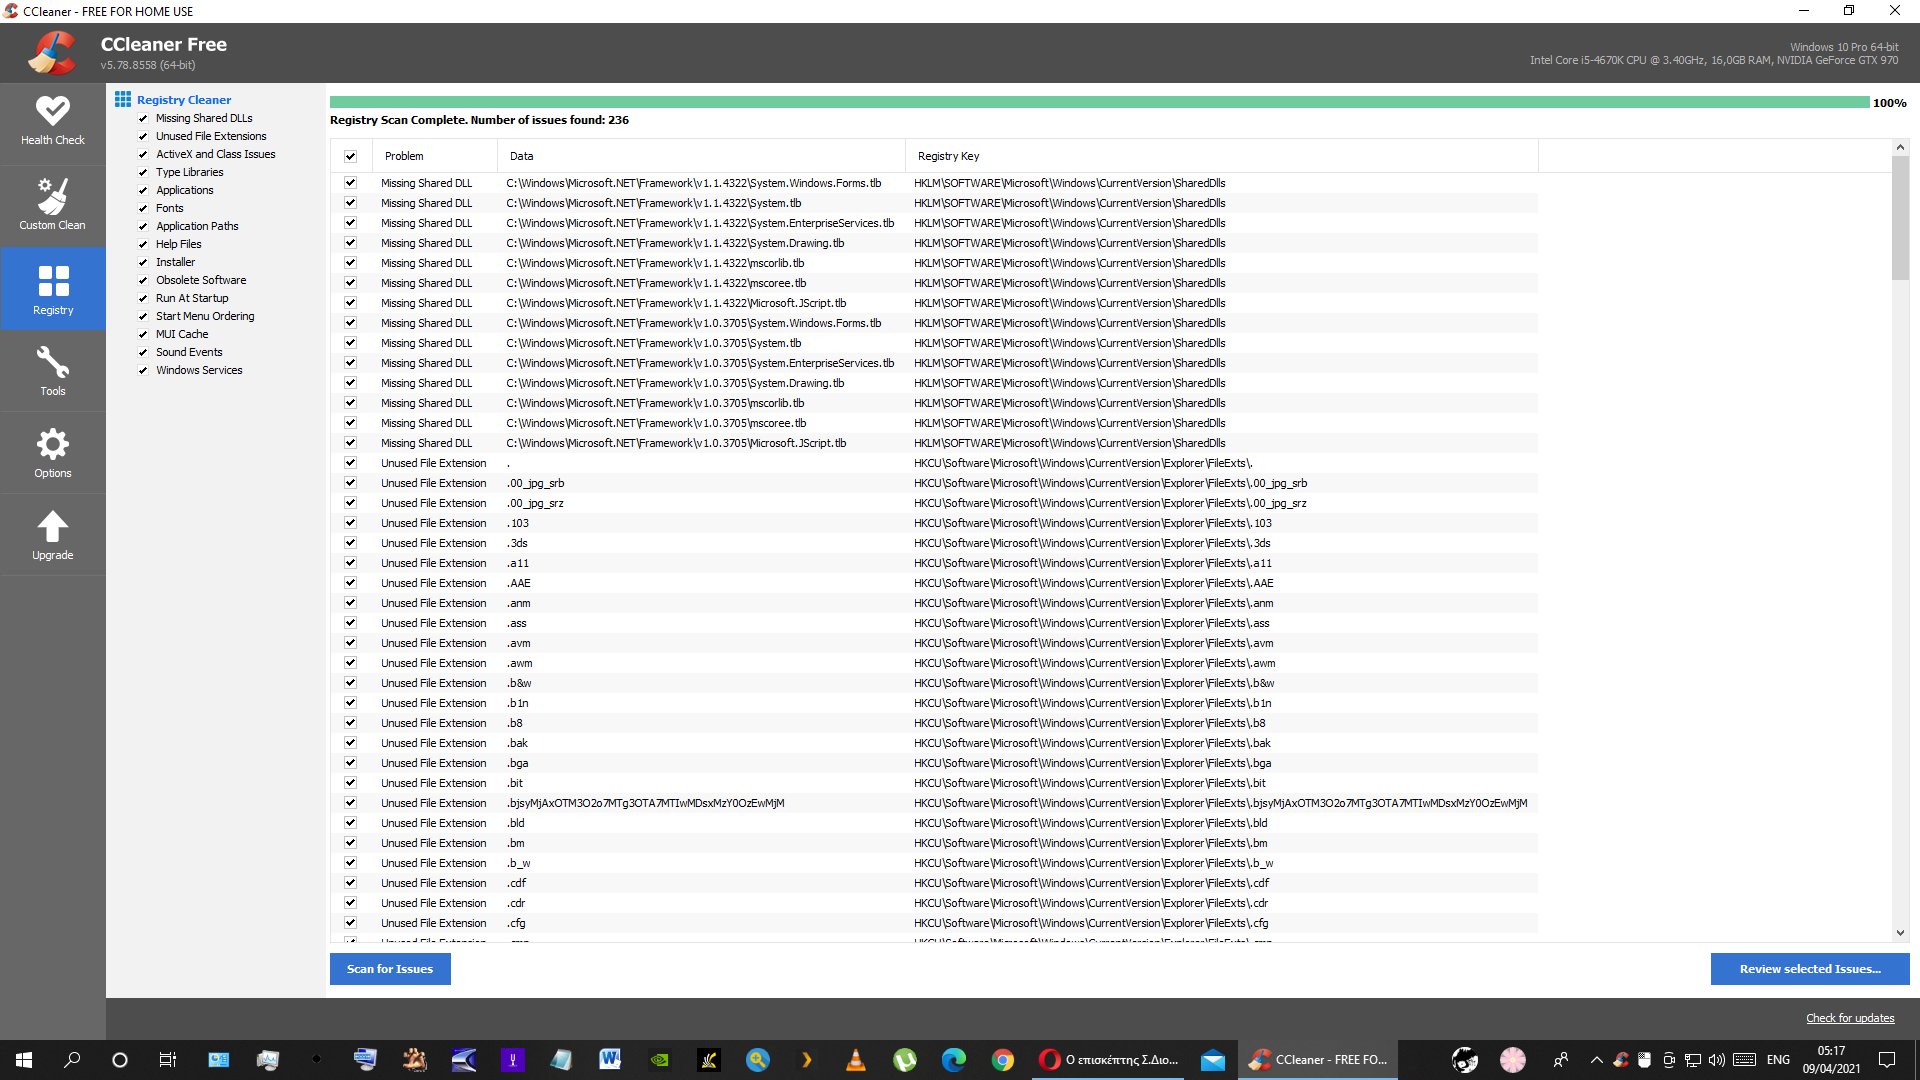Sort by the Problem column header
The height and width of the screenshot is (1080, 1920).
pyautogui.click(x=435, y=156)
